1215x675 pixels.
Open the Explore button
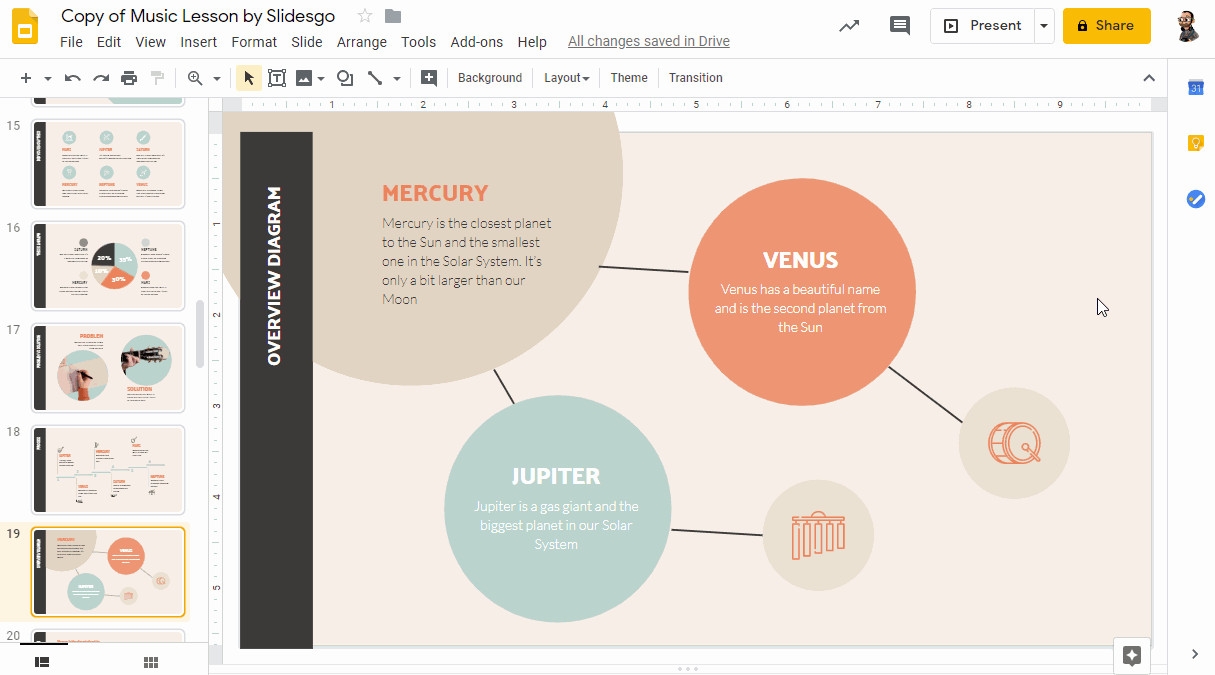(1132, 656)
